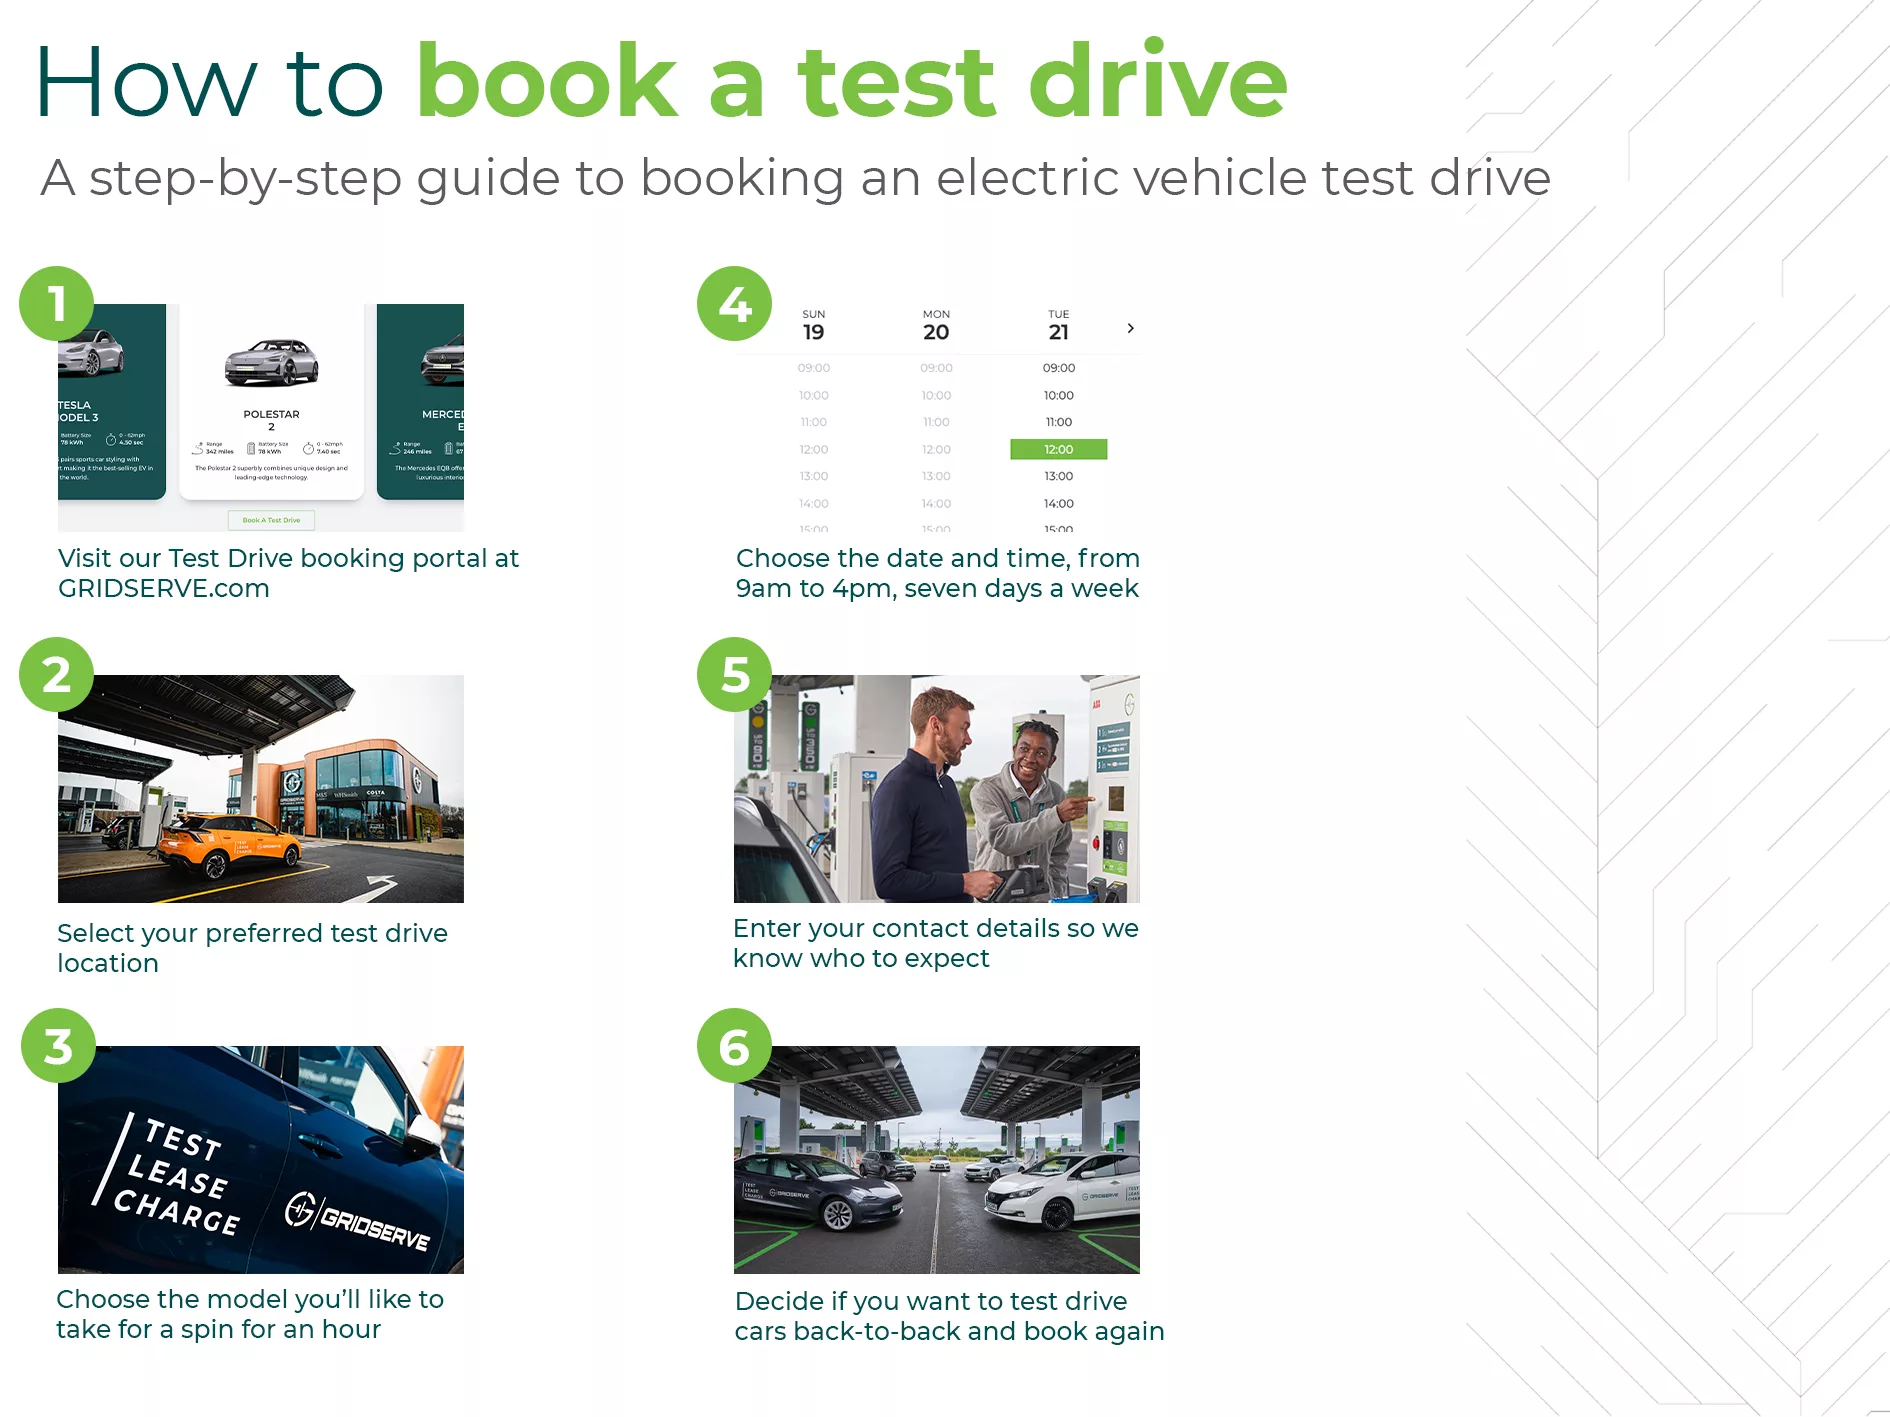Click the highlighted green 12:00 slot
This screenshot has width=1890, height=1417.
1059,449
